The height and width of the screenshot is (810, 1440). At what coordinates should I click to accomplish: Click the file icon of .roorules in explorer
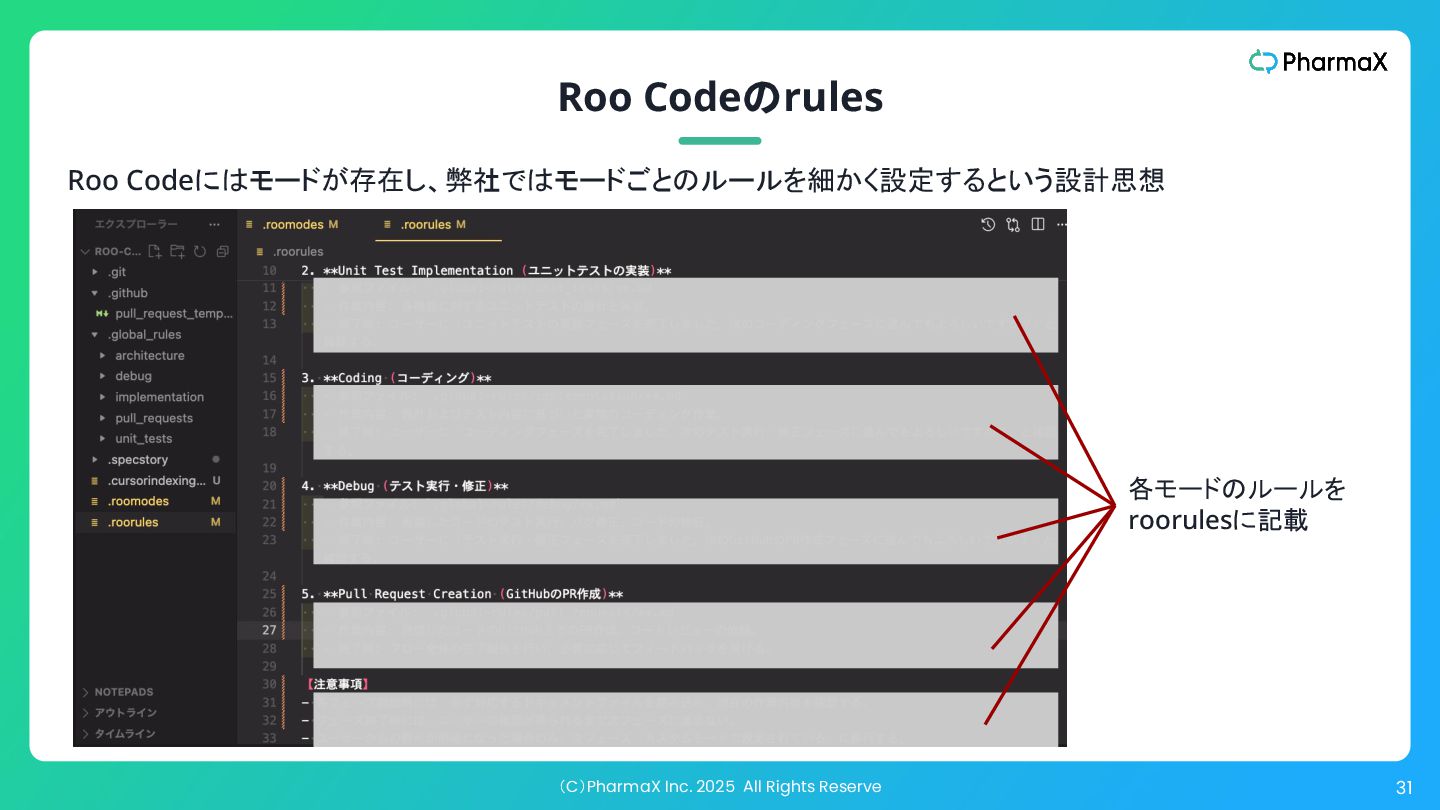tap(96, 523)
